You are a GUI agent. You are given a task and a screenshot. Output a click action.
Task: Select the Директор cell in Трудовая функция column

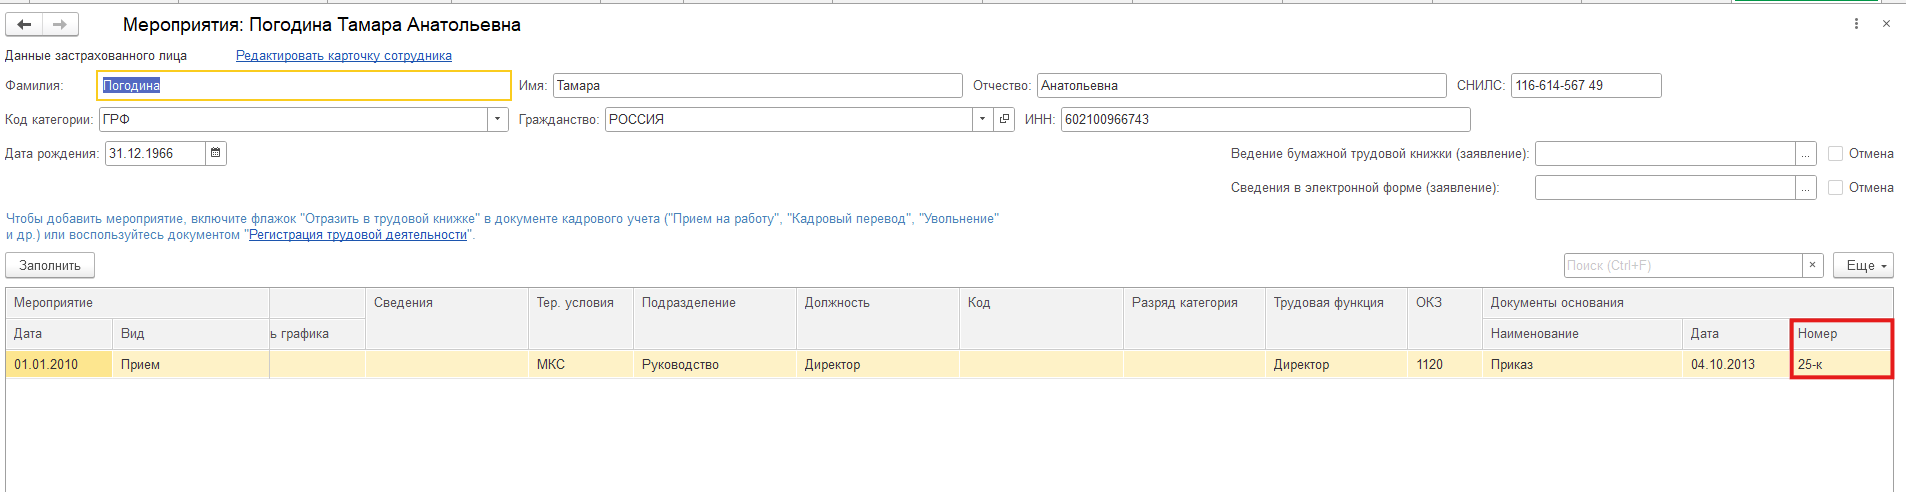click(1336, 365)
